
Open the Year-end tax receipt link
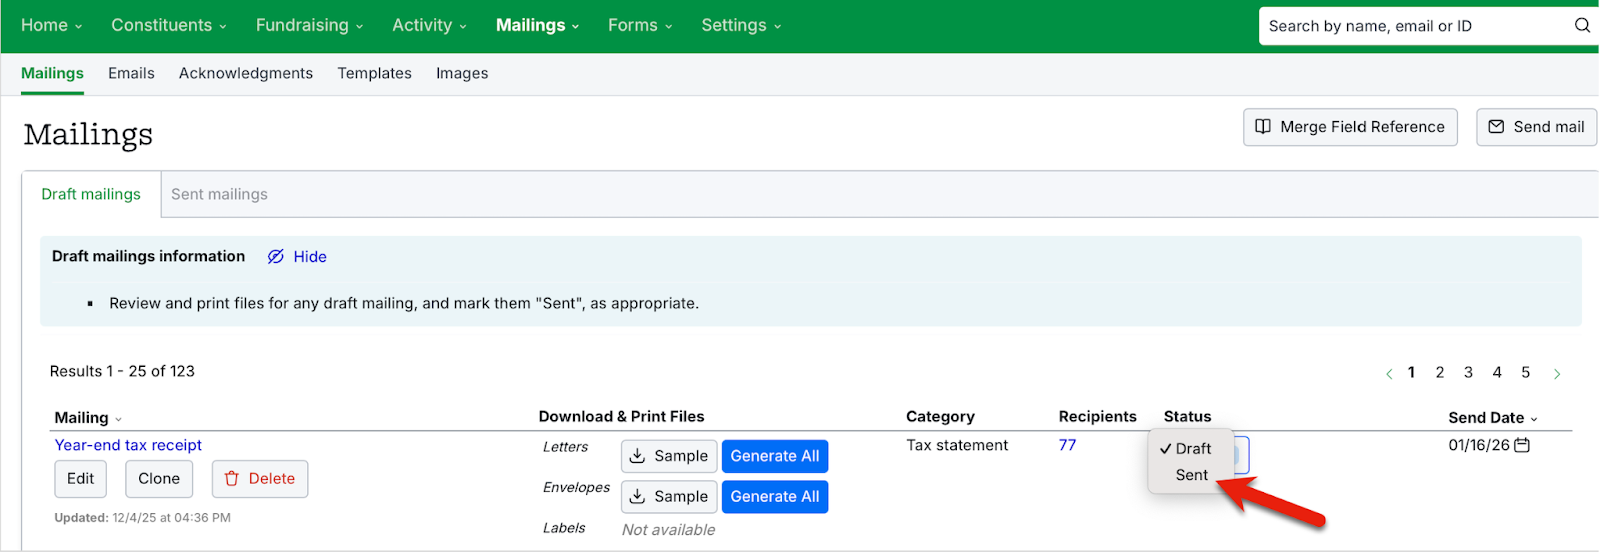coord(128,445)
